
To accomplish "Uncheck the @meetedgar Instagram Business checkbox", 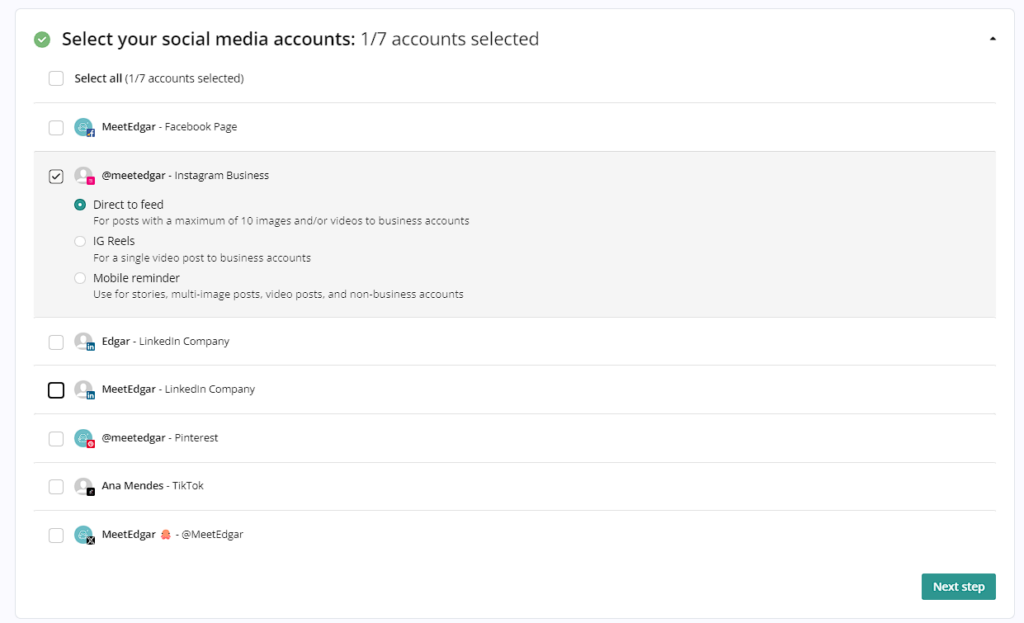I will click(56, 176).
